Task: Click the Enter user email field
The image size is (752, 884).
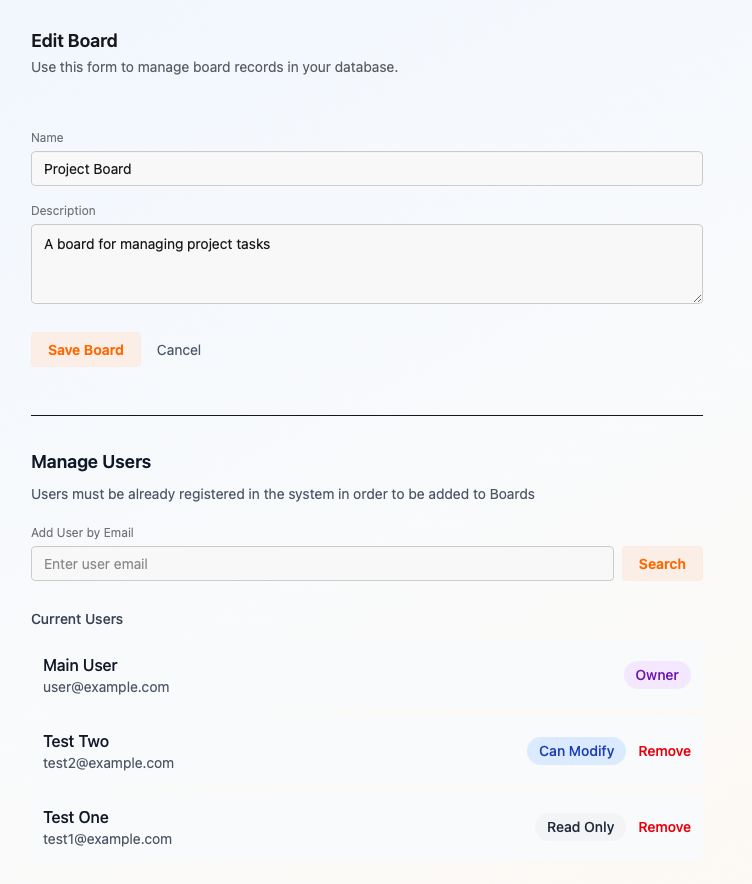Action: [x=322, y=564]
